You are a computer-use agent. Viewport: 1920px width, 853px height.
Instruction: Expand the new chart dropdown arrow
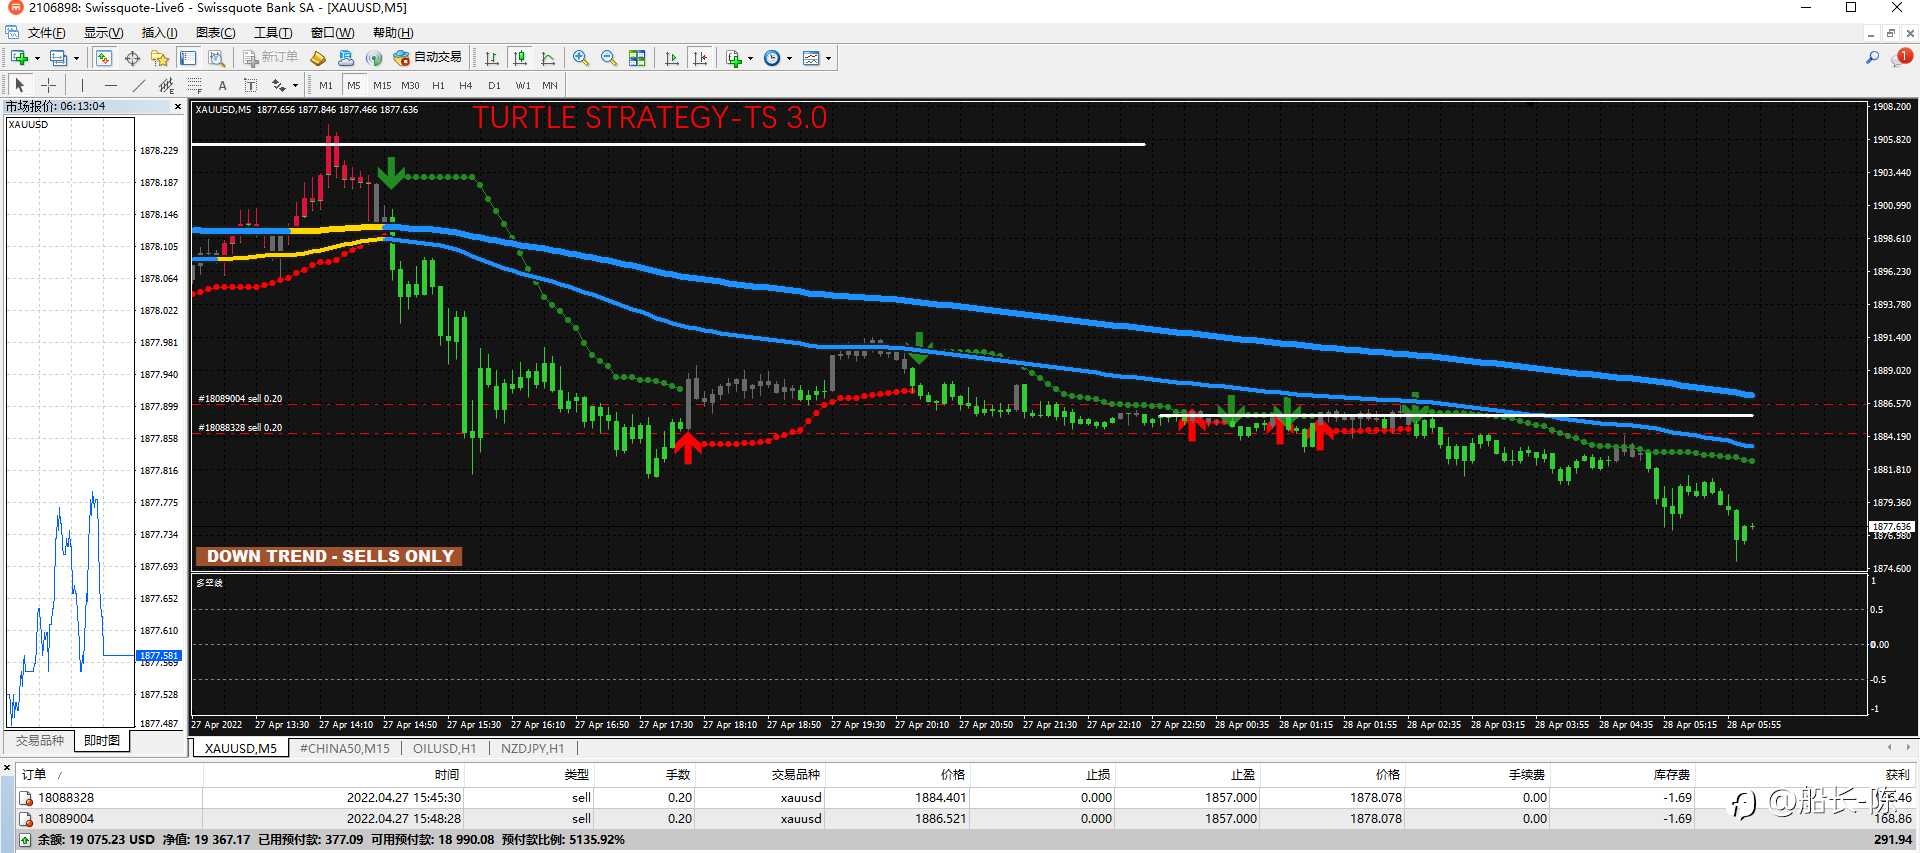point(37,58)
